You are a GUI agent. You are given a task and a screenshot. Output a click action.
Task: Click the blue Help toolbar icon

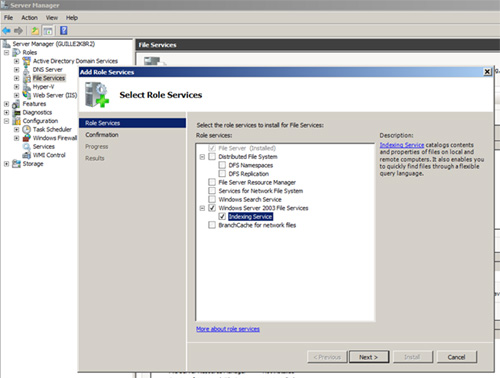point(64,31)
